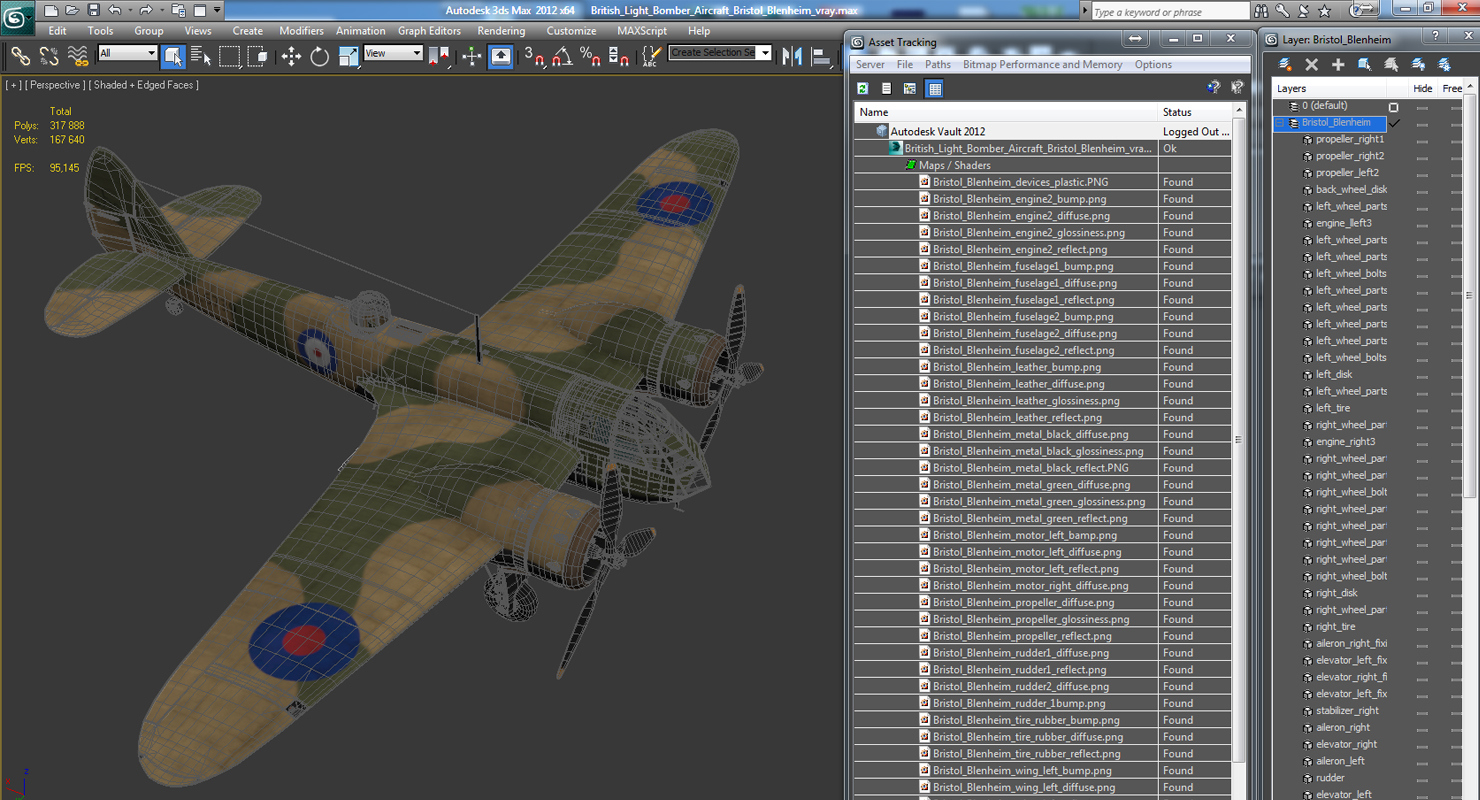Open the Graph Editors menu

click(429, 31)
